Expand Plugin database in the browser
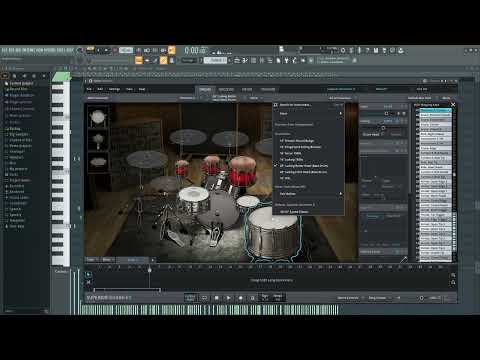The image size is (480, 360). (21, 95)
